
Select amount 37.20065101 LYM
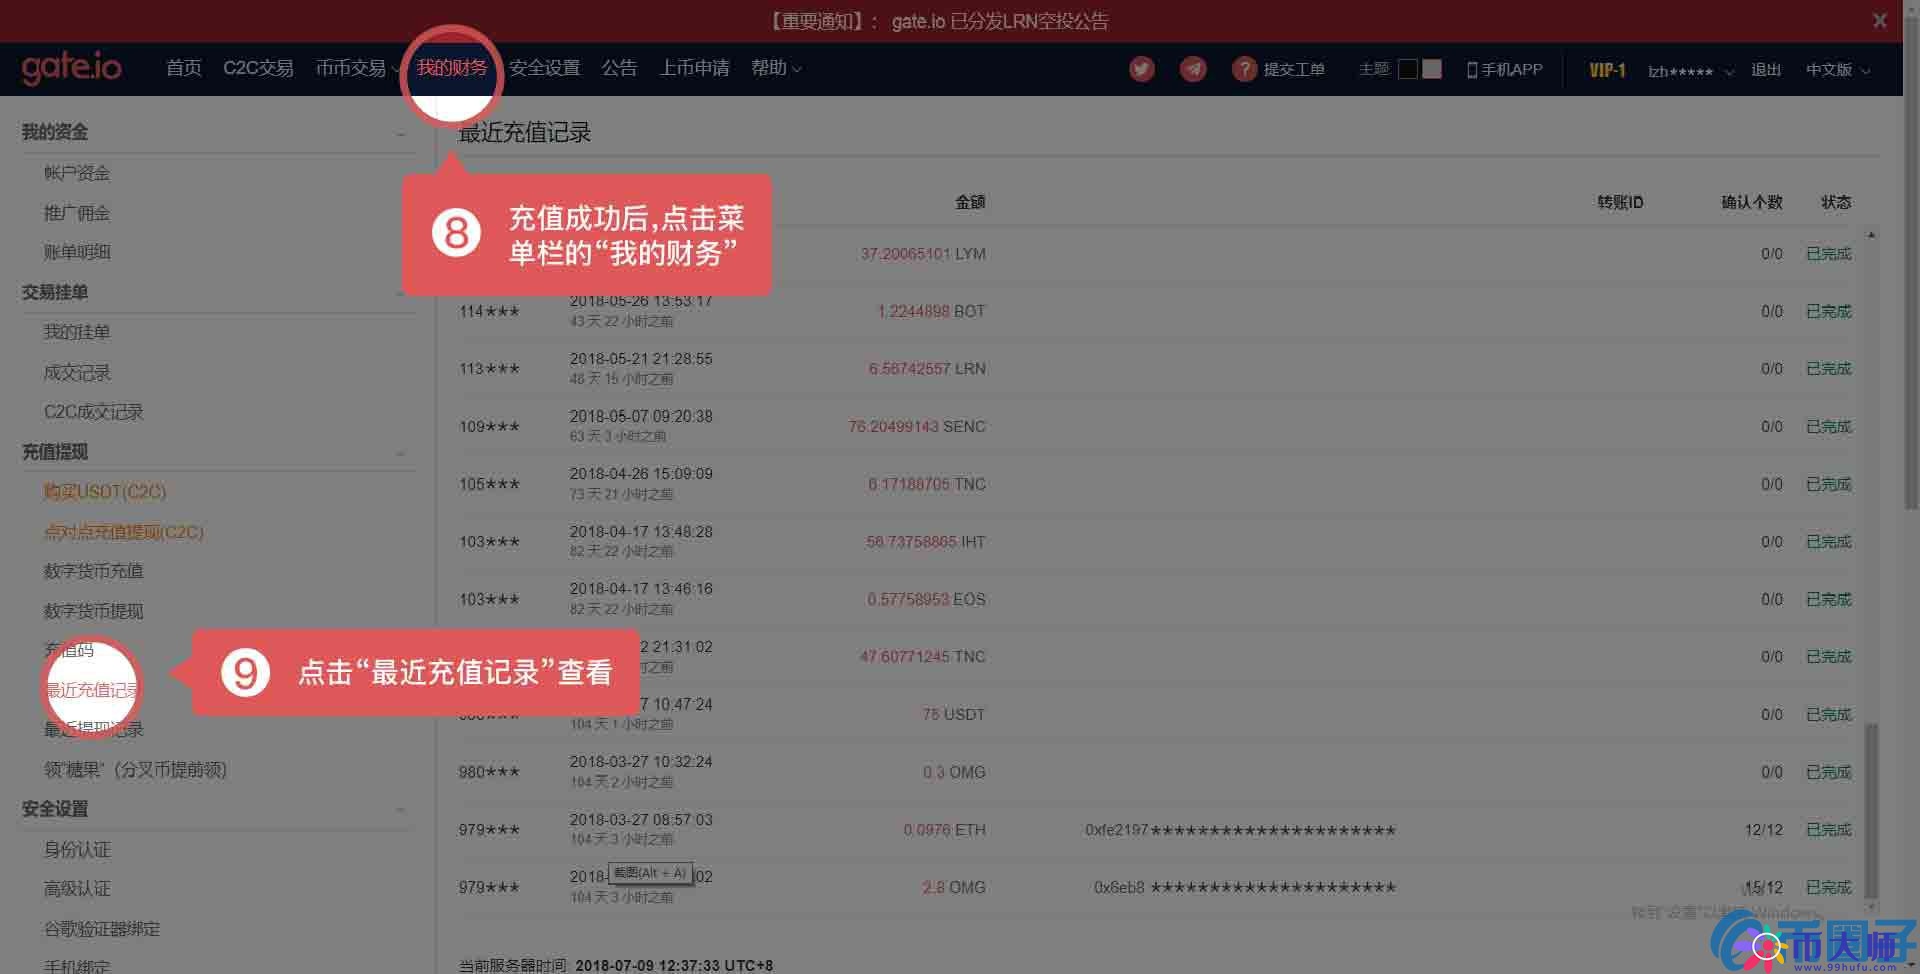click(923, 254)
